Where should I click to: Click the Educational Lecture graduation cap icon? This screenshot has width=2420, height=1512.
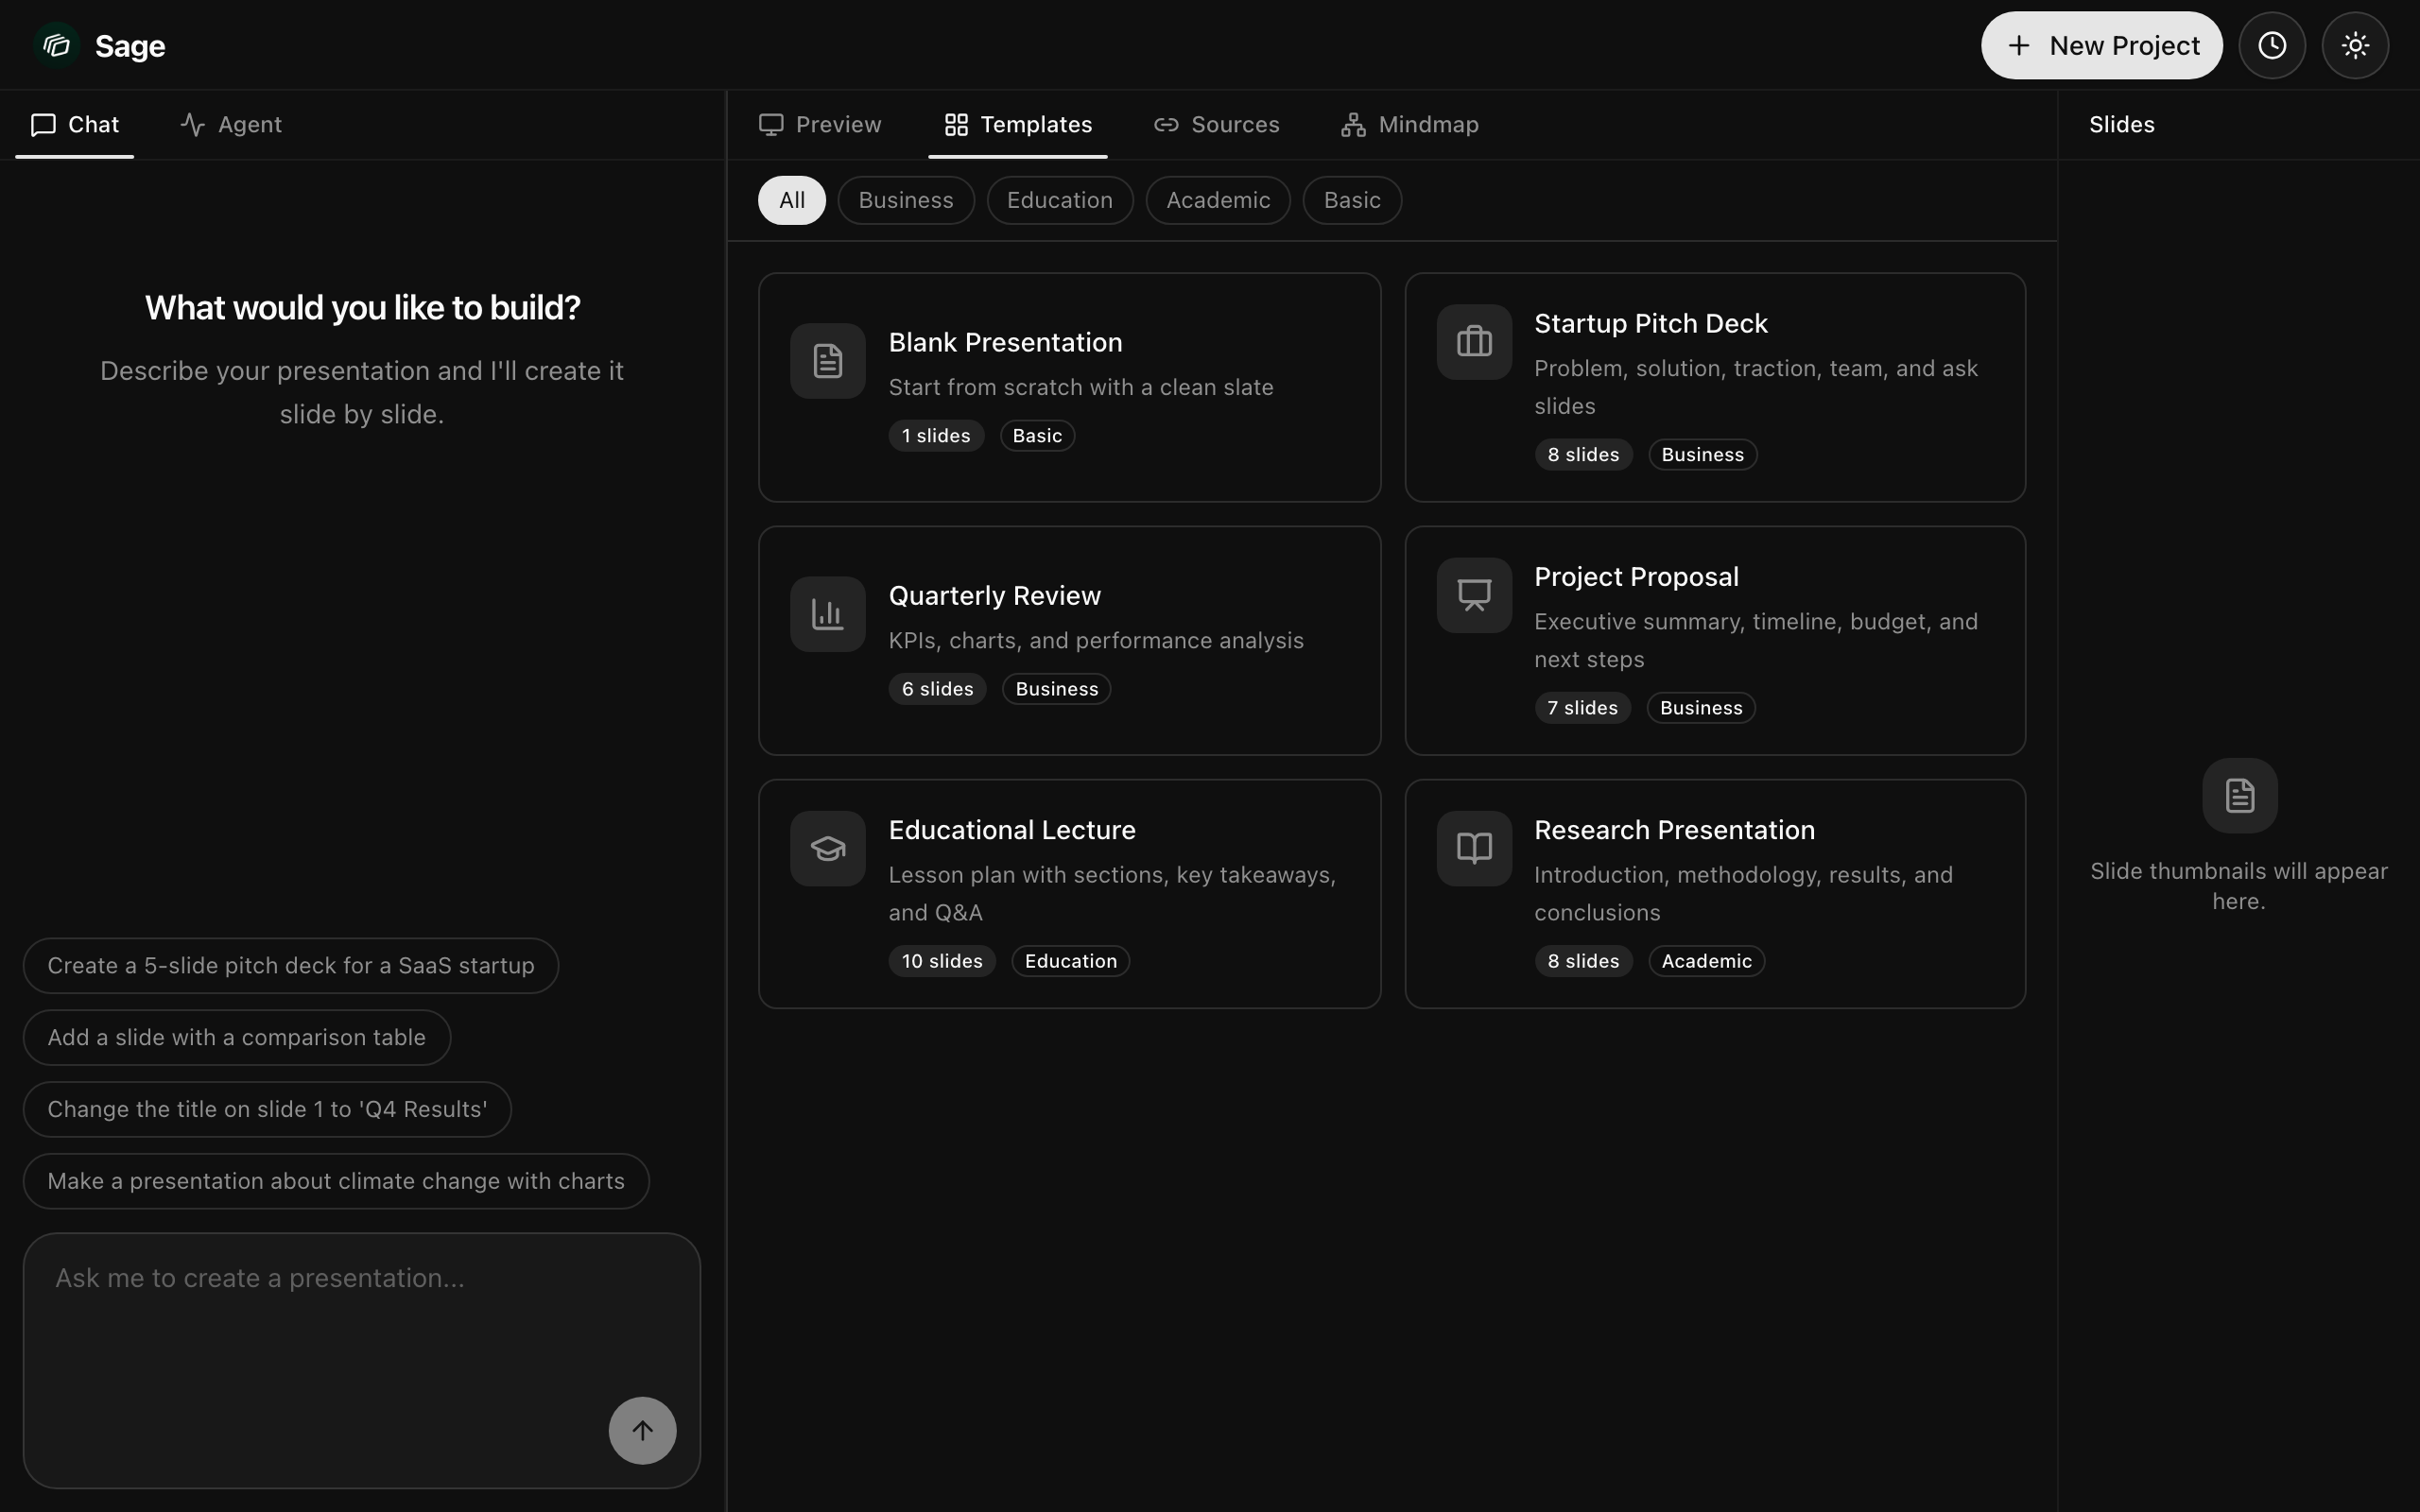pyautogui.click(x=827, y=848)
